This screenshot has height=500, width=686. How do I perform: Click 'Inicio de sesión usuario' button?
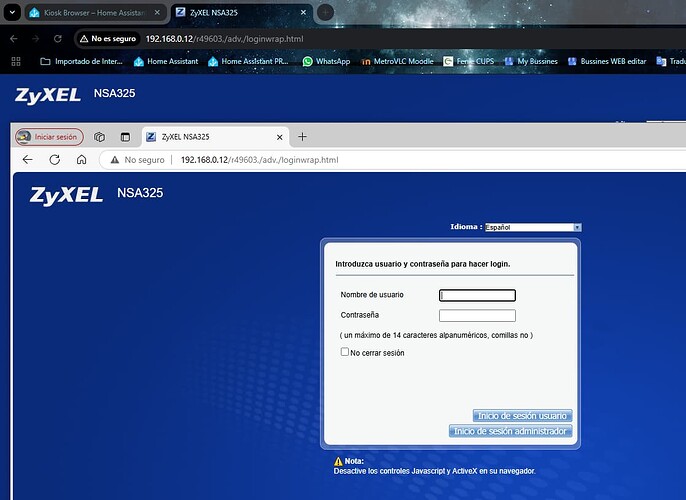click(x=522, y=416)
